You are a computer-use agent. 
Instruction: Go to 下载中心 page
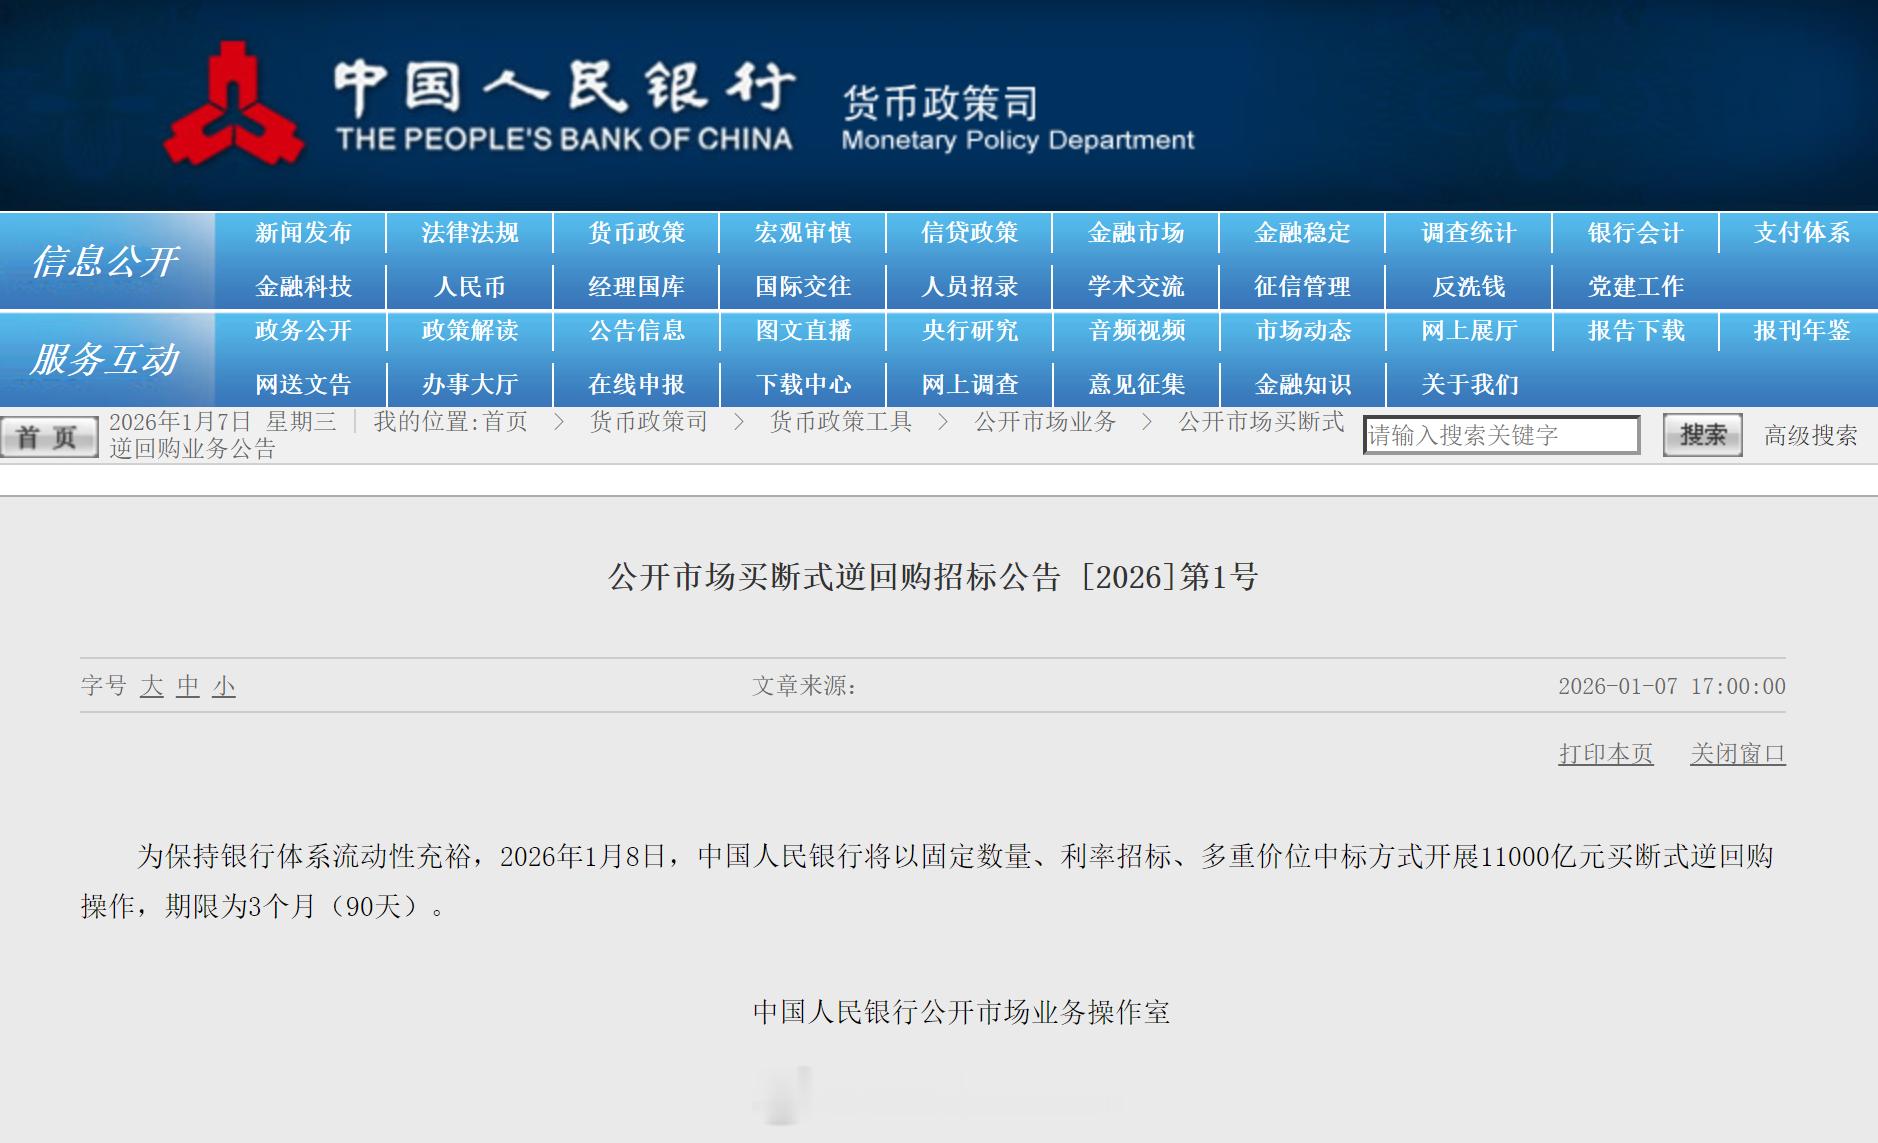coord(803,385)
